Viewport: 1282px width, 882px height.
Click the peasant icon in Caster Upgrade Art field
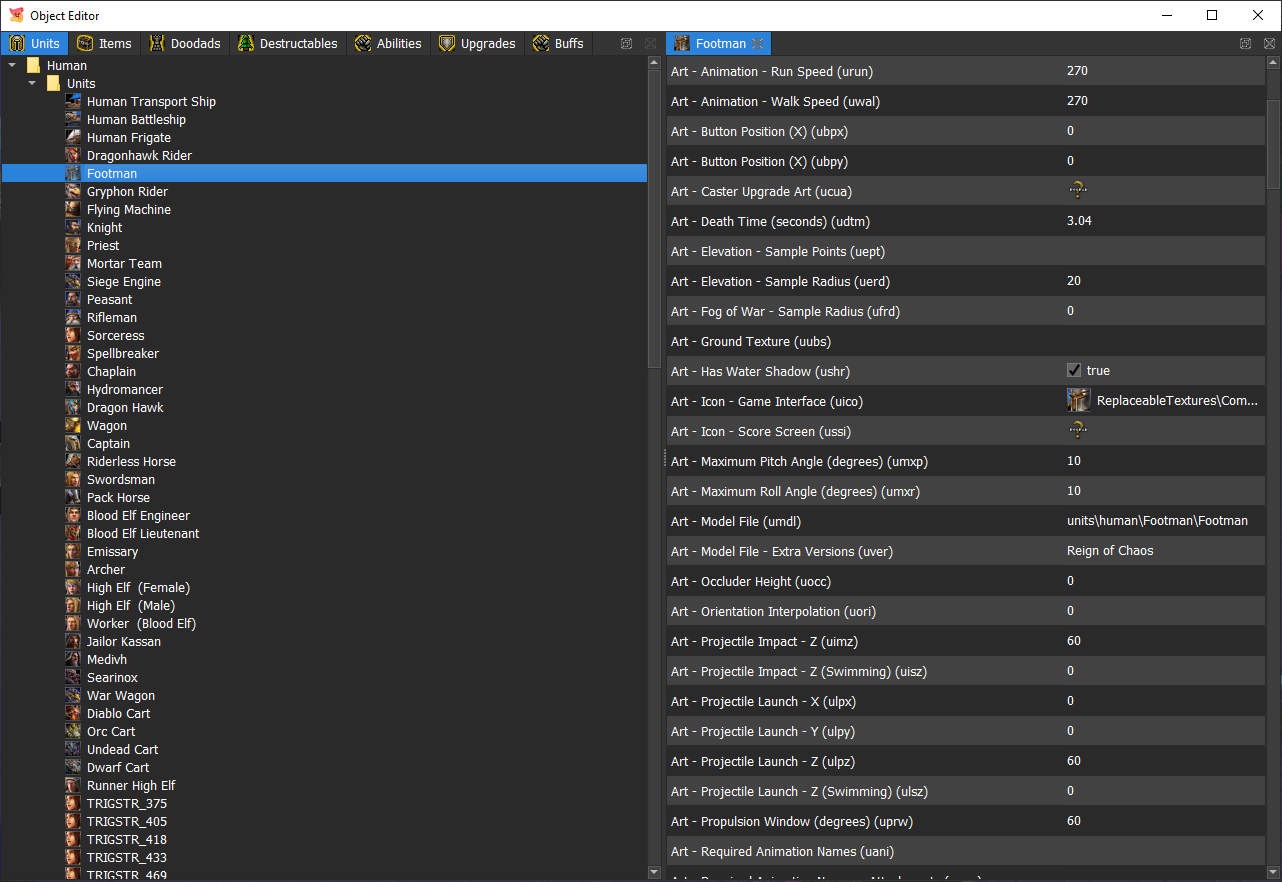click(x=1077, y=190)
